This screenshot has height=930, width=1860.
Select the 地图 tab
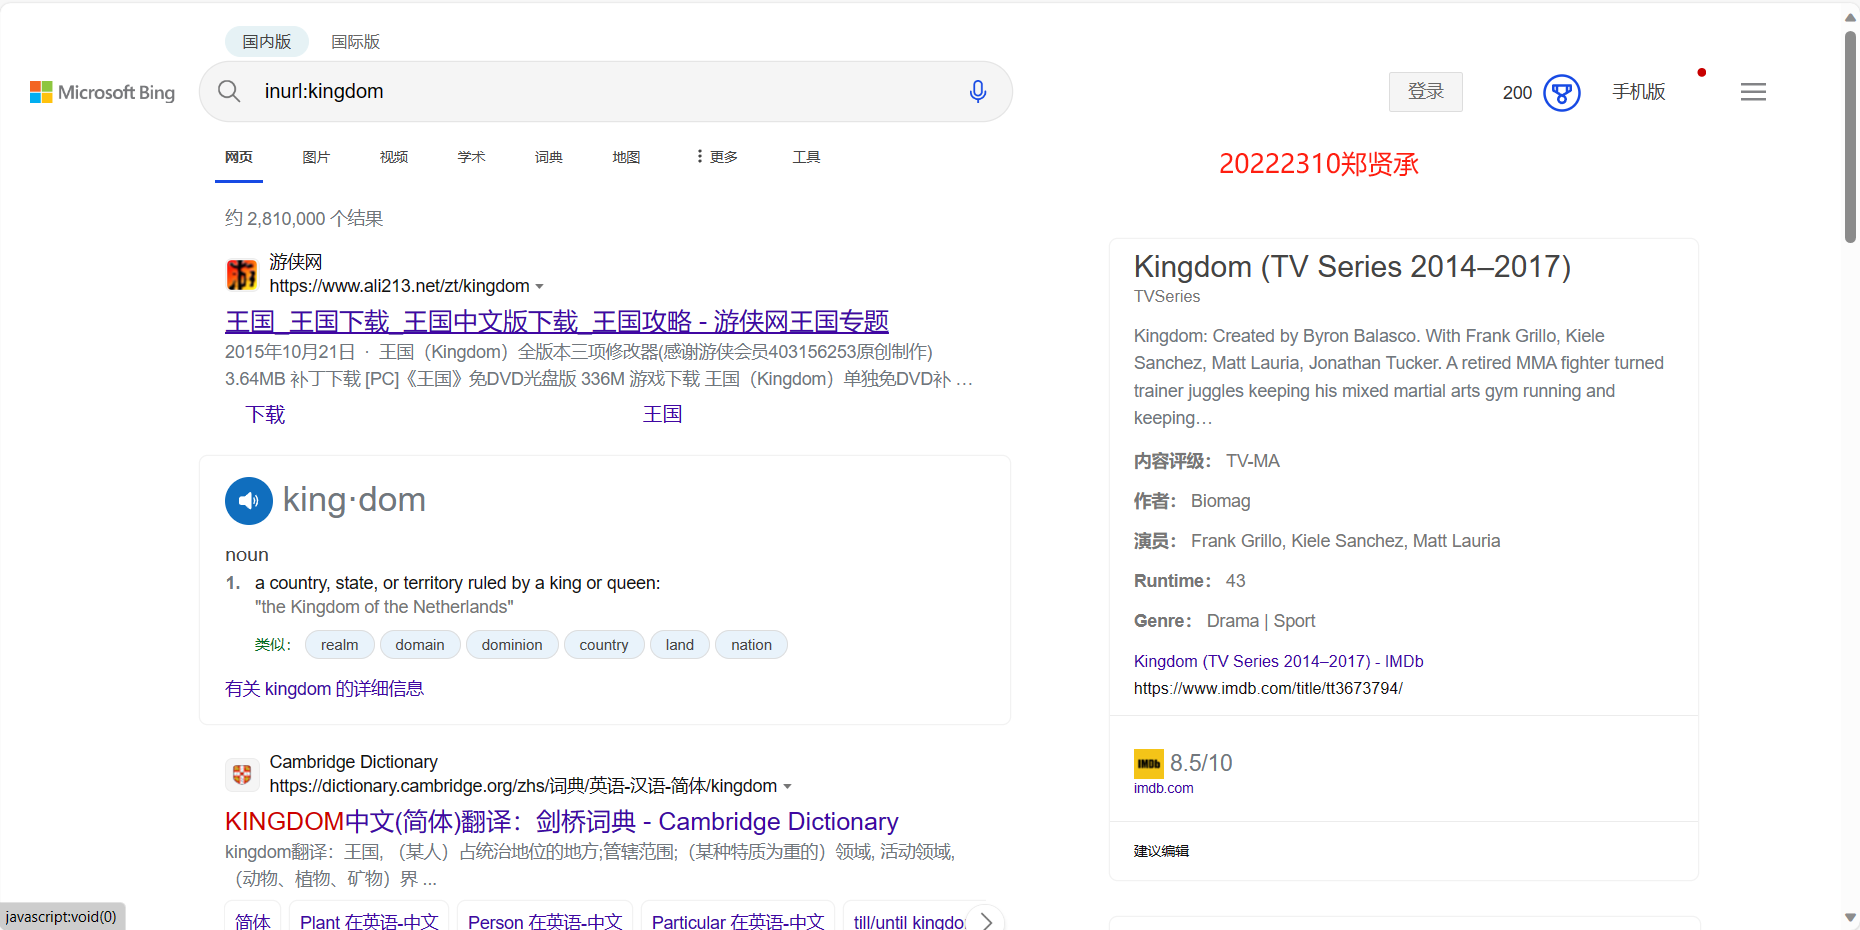click(626, 157)
